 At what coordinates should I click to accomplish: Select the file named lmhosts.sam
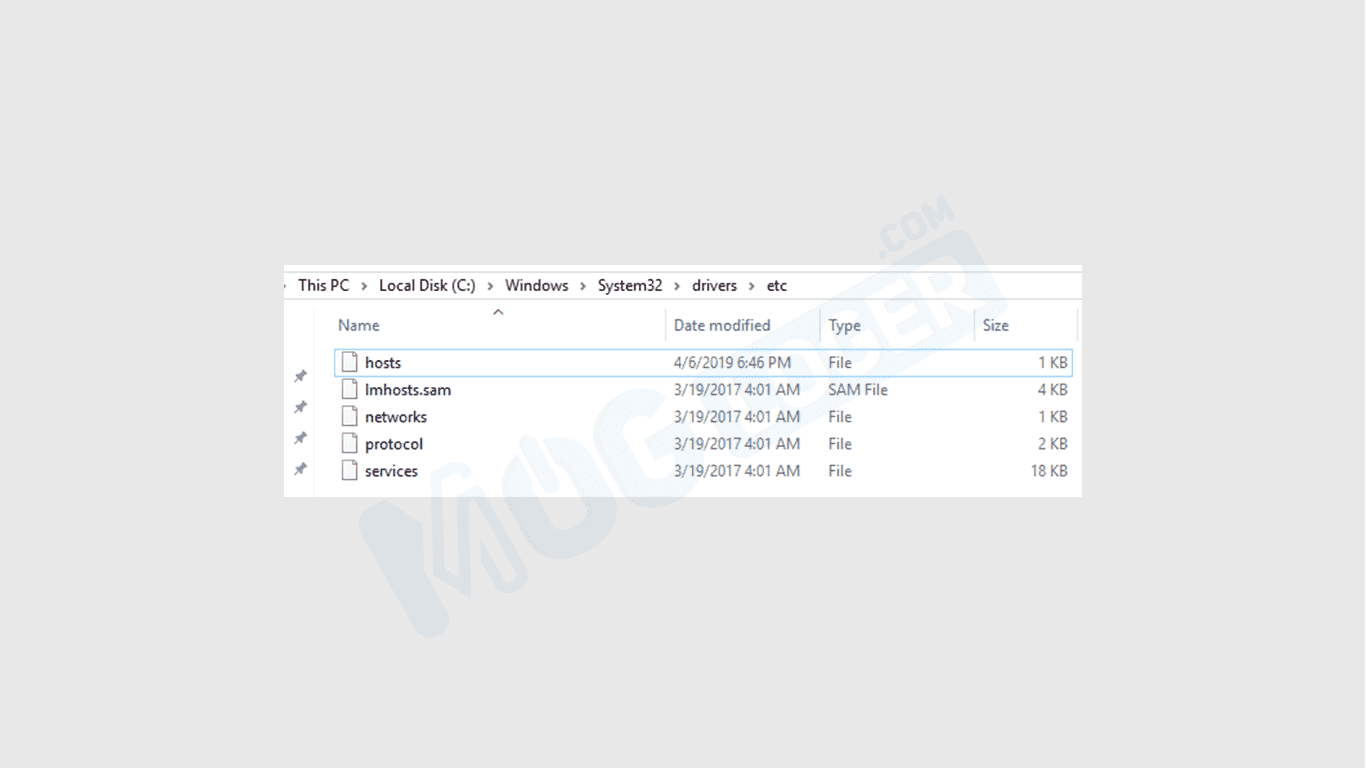(408, 389)
